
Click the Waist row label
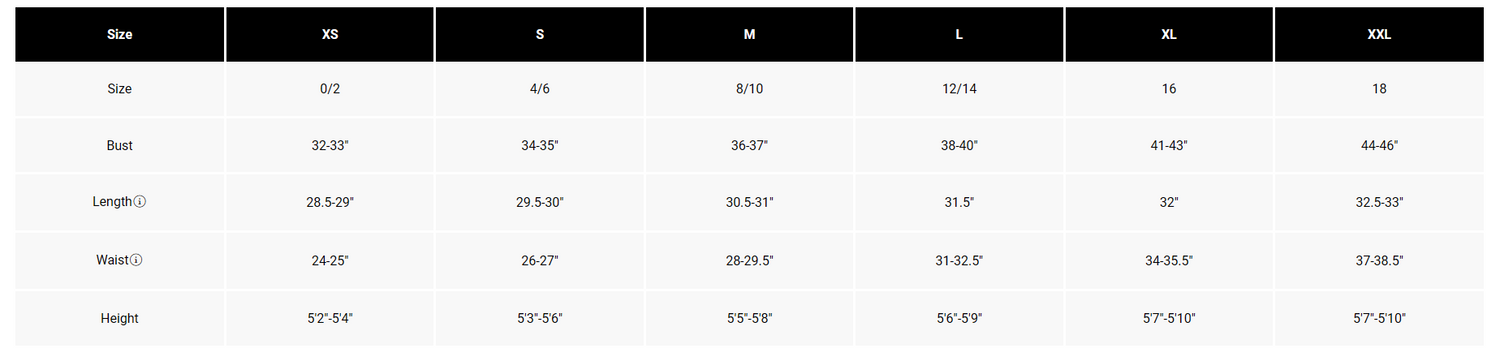[x=112, y=260]
